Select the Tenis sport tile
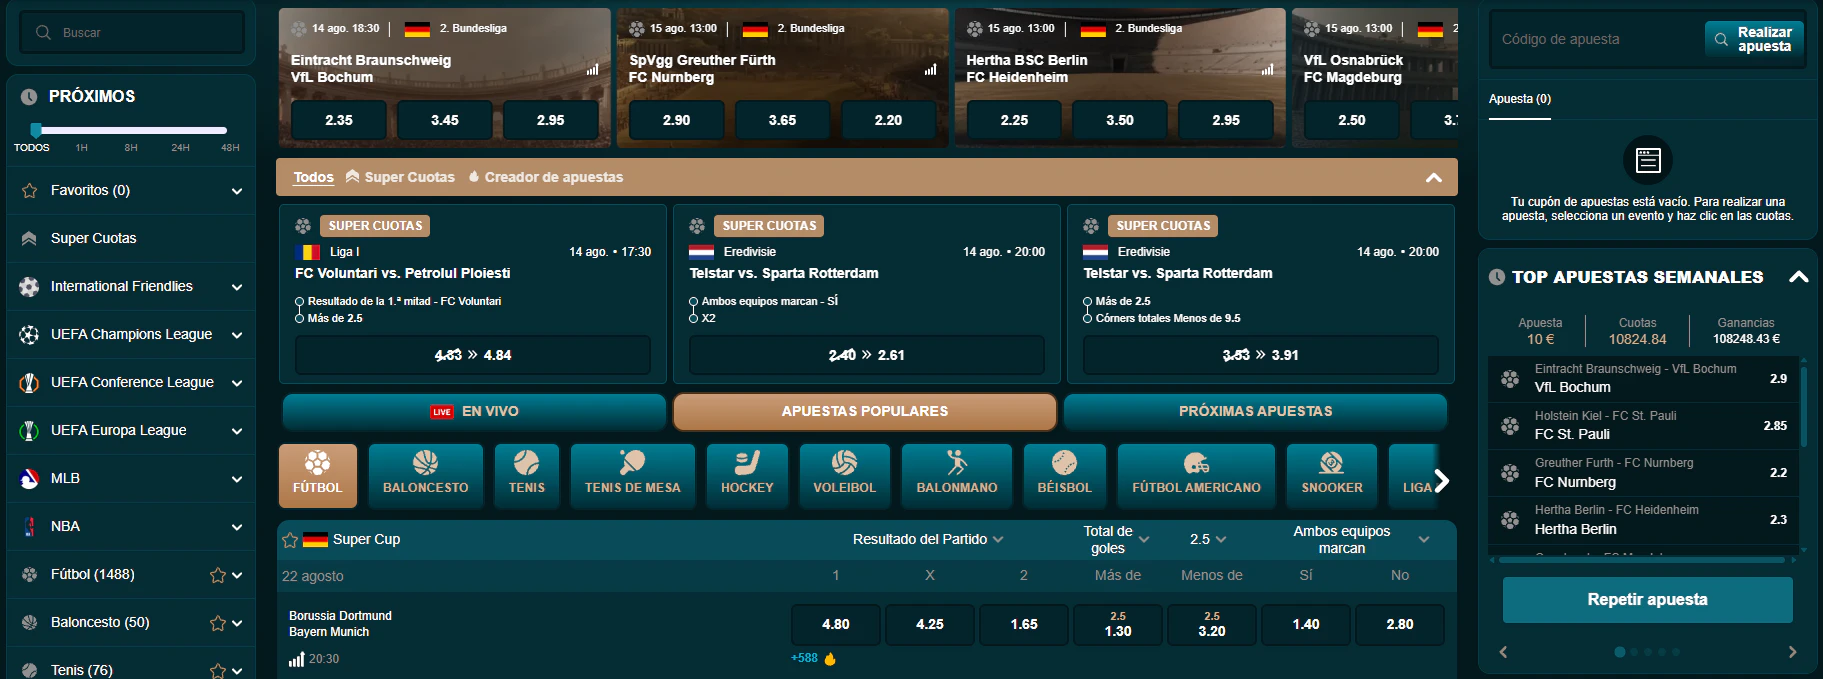The image size is (1823, 679). click(x=526, y=475)
